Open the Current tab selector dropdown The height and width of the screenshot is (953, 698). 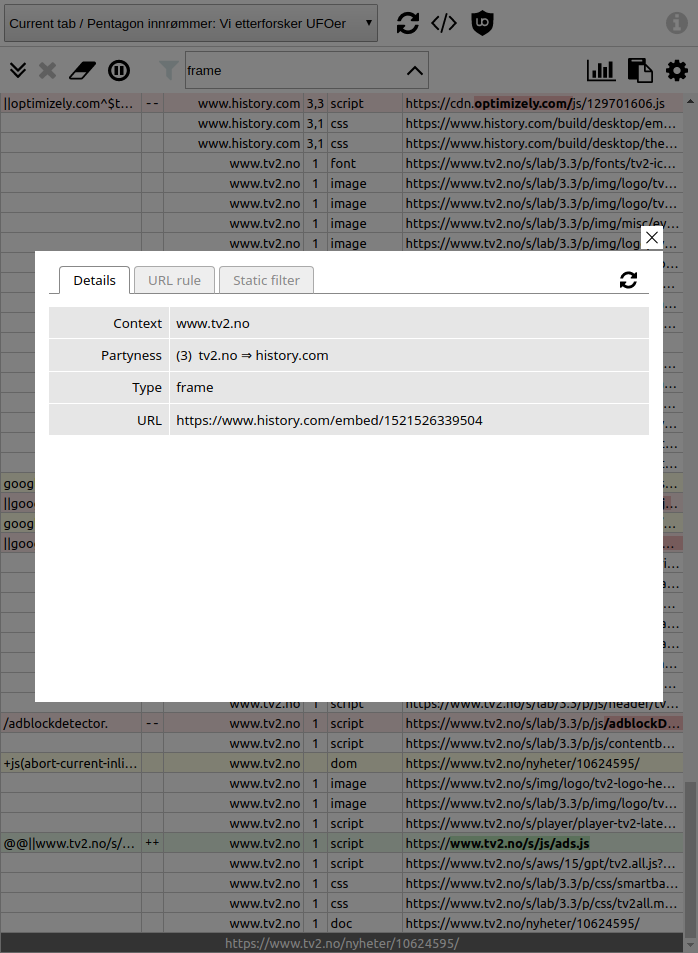click(191, 24)
